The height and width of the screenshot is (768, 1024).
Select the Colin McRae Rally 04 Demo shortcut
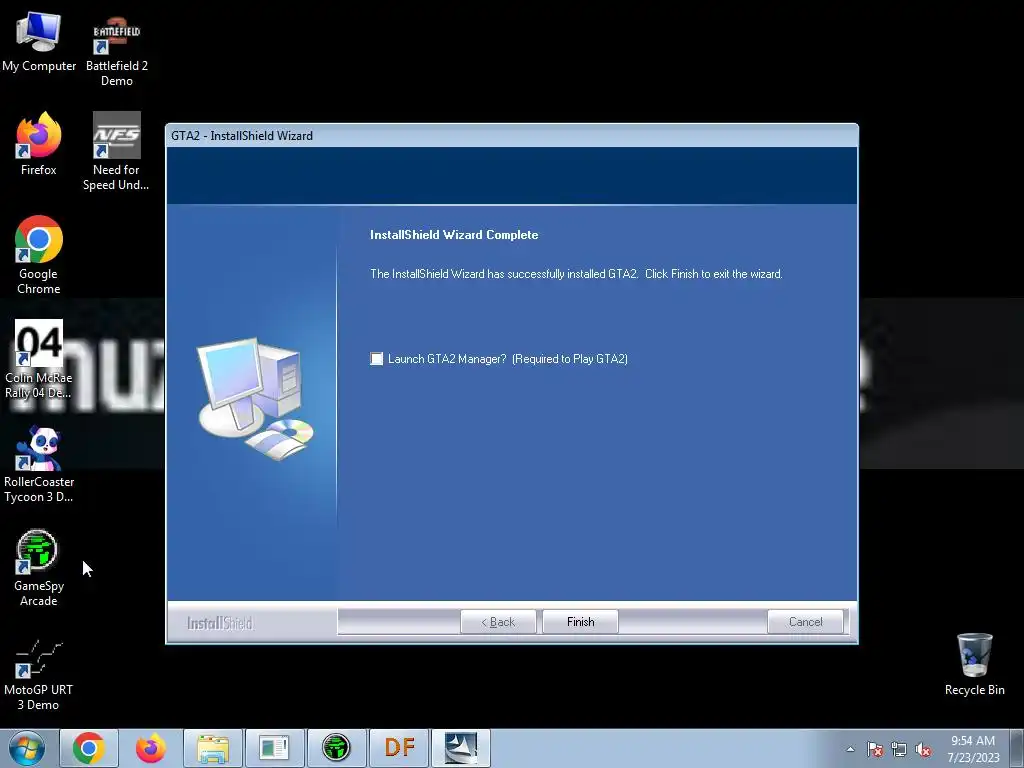click(39, 359)
